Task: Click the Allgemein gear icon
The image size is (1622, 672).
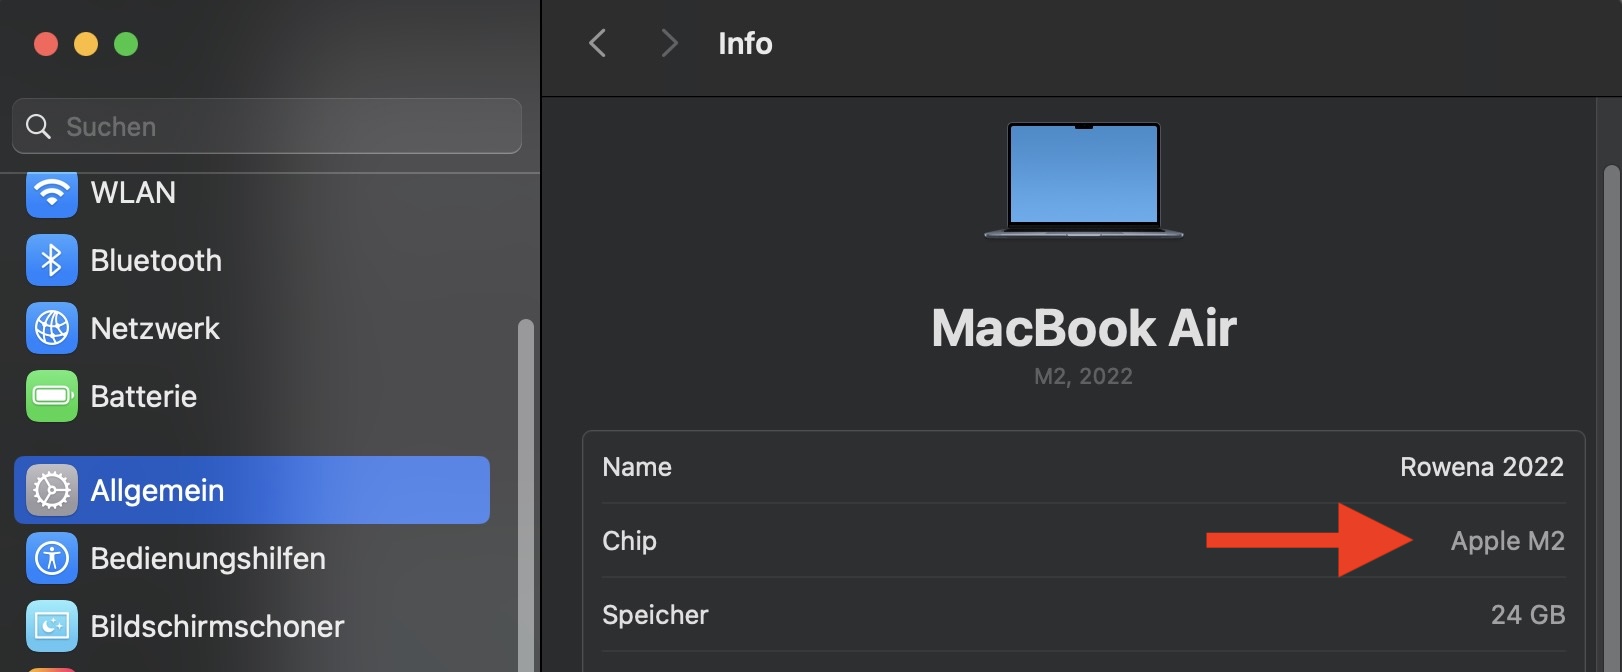Action: (x=51, y=490)
